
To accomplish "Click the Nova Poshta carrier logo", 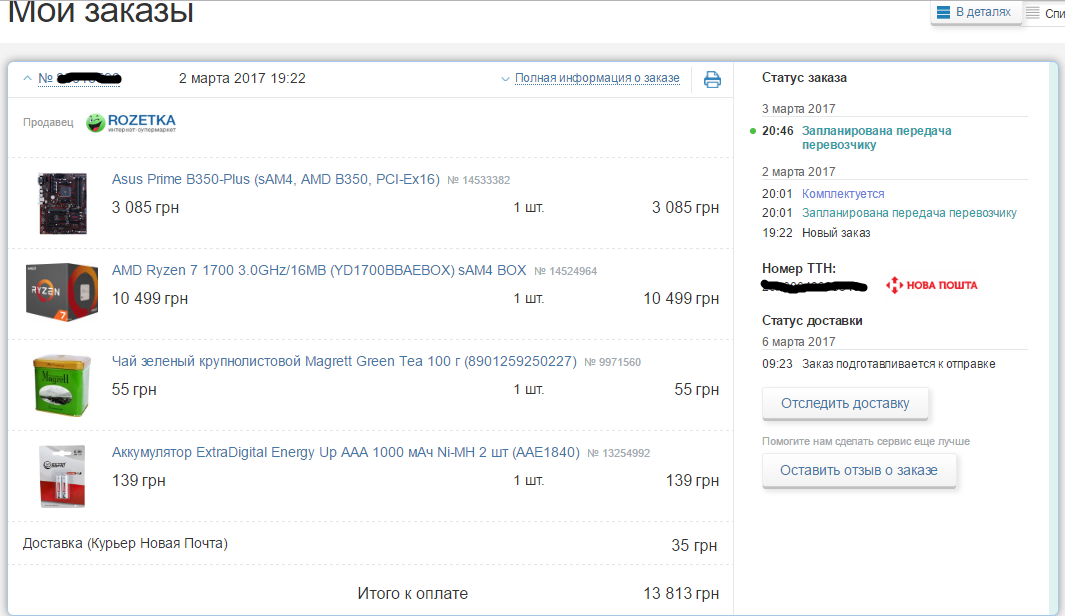I will pos(932,285).
